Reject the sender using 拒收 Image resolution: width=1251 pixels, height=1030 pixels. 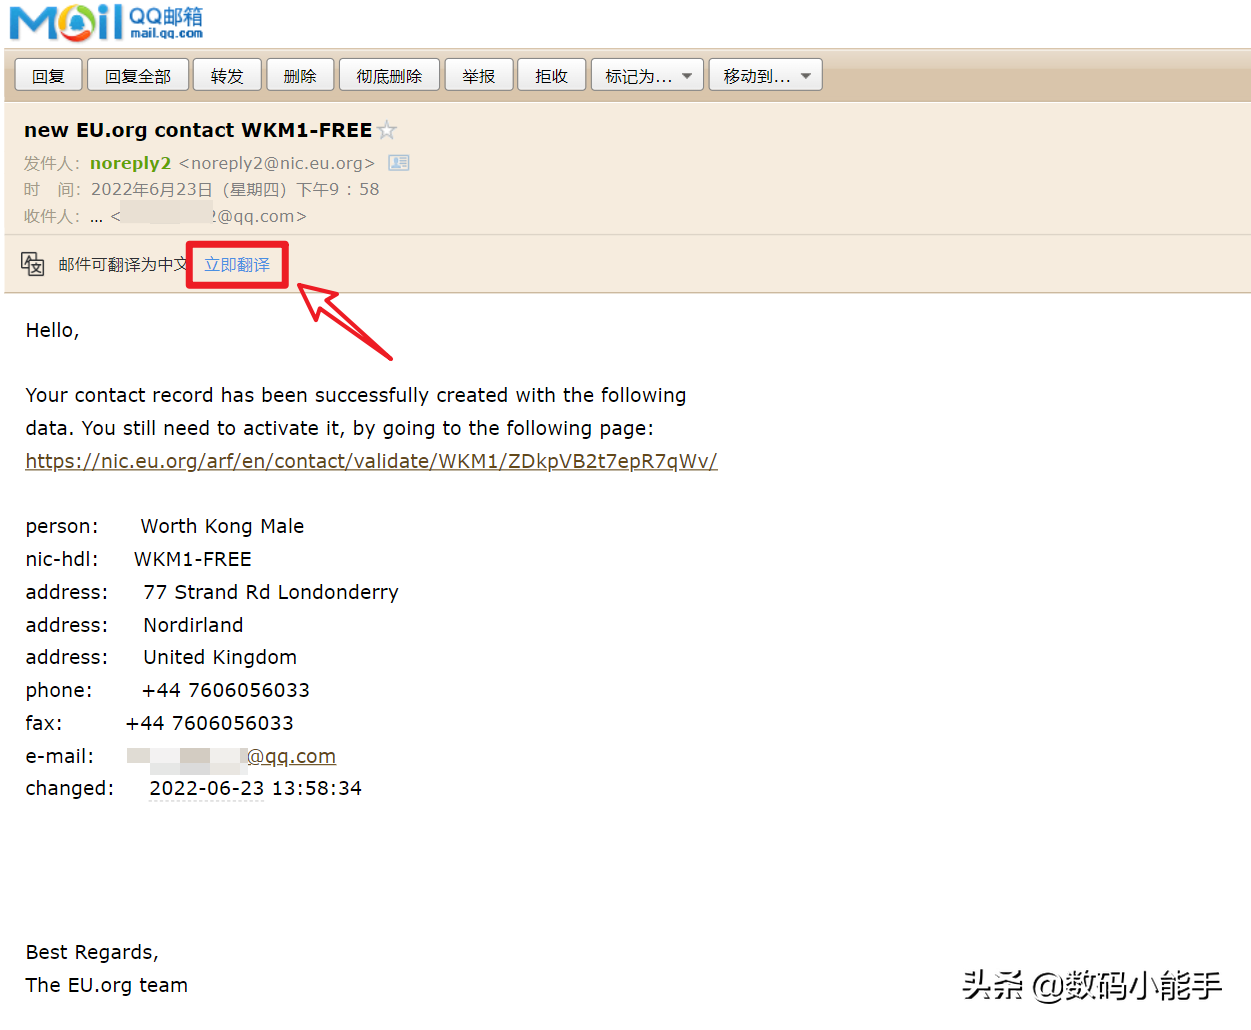(x=551, y=76)
